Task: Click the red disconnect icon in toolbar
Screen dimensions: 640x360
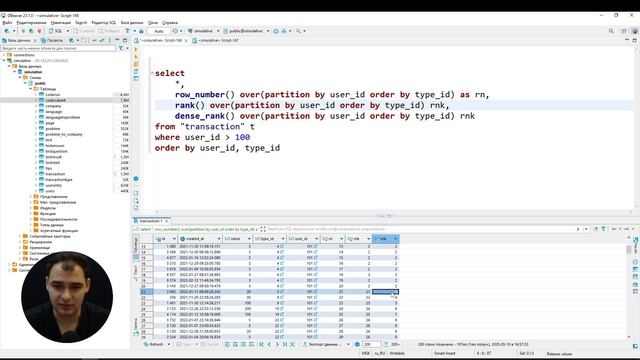Action: pyautogui.click(x=40, y=31)
